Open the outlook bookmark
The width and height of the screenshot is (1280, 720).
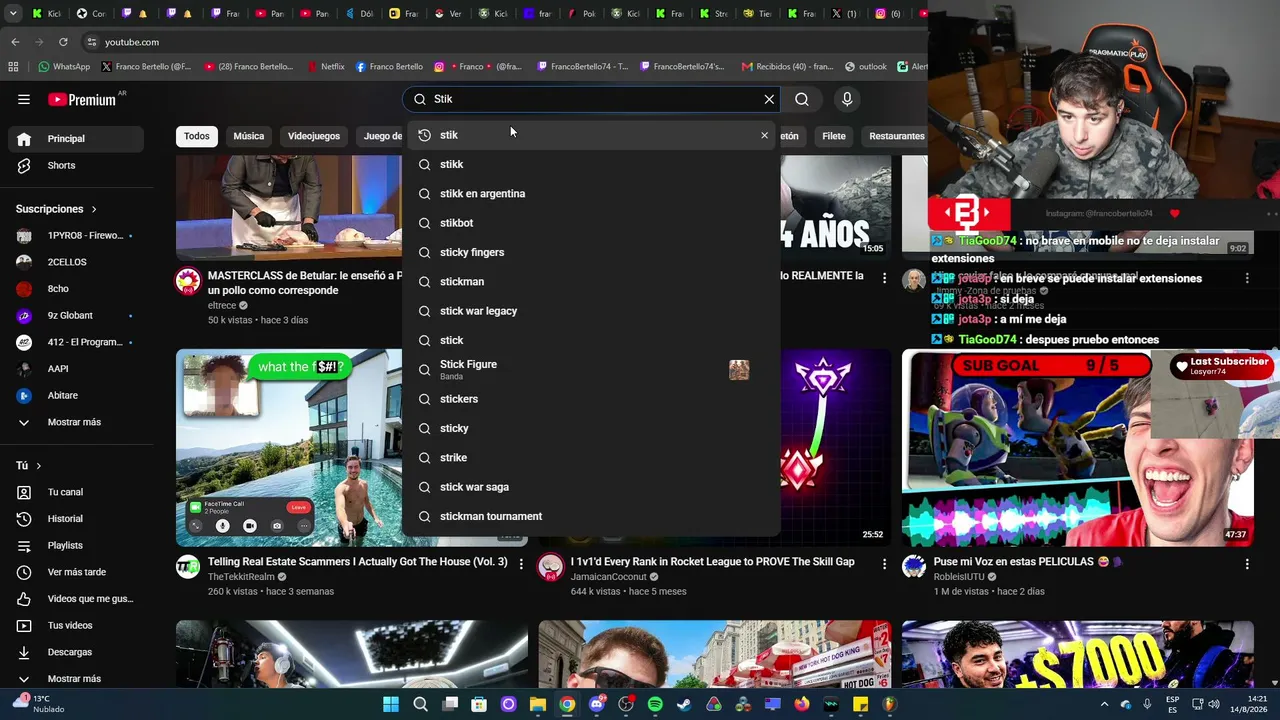(866, 67)
